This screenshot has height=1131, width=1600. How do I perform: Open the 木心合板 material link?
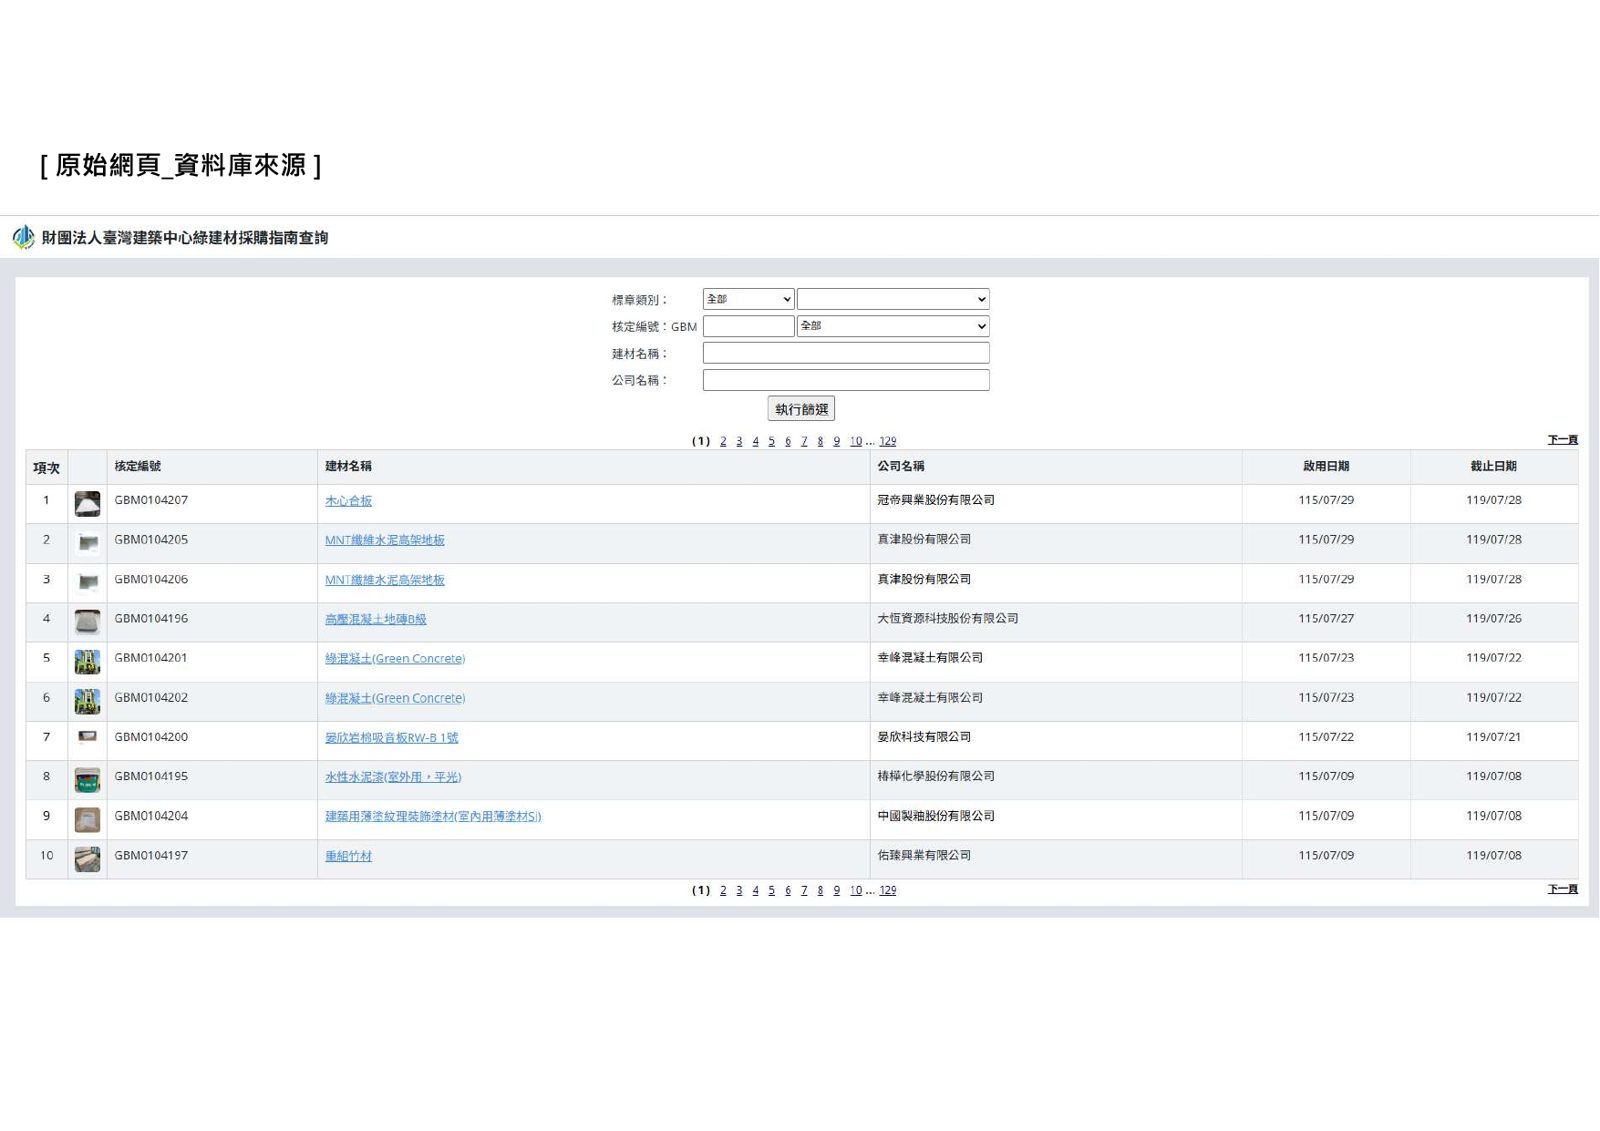click(348, 501)
